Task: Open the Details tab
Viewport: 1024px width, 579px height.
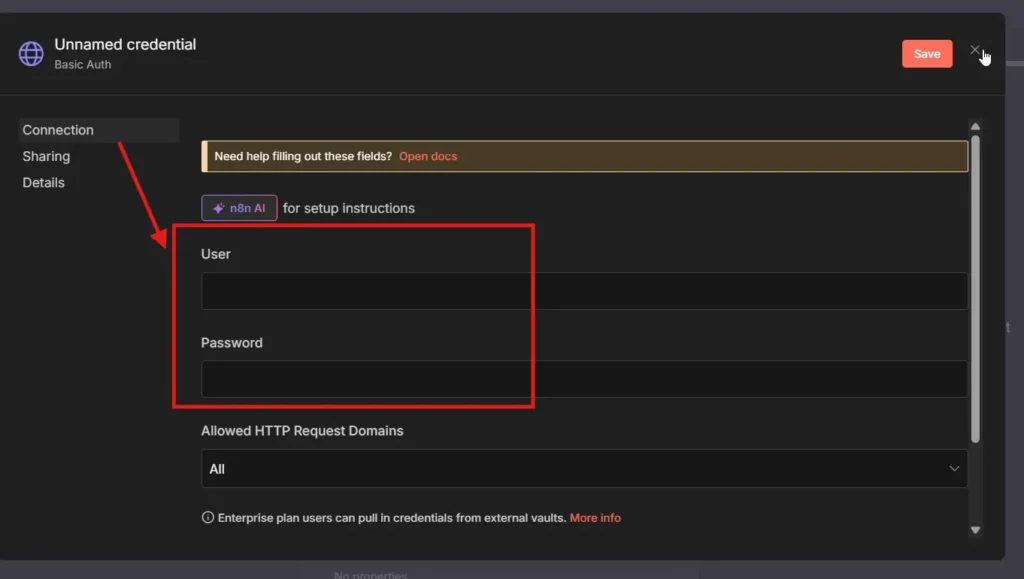Action: coord(43,182)
